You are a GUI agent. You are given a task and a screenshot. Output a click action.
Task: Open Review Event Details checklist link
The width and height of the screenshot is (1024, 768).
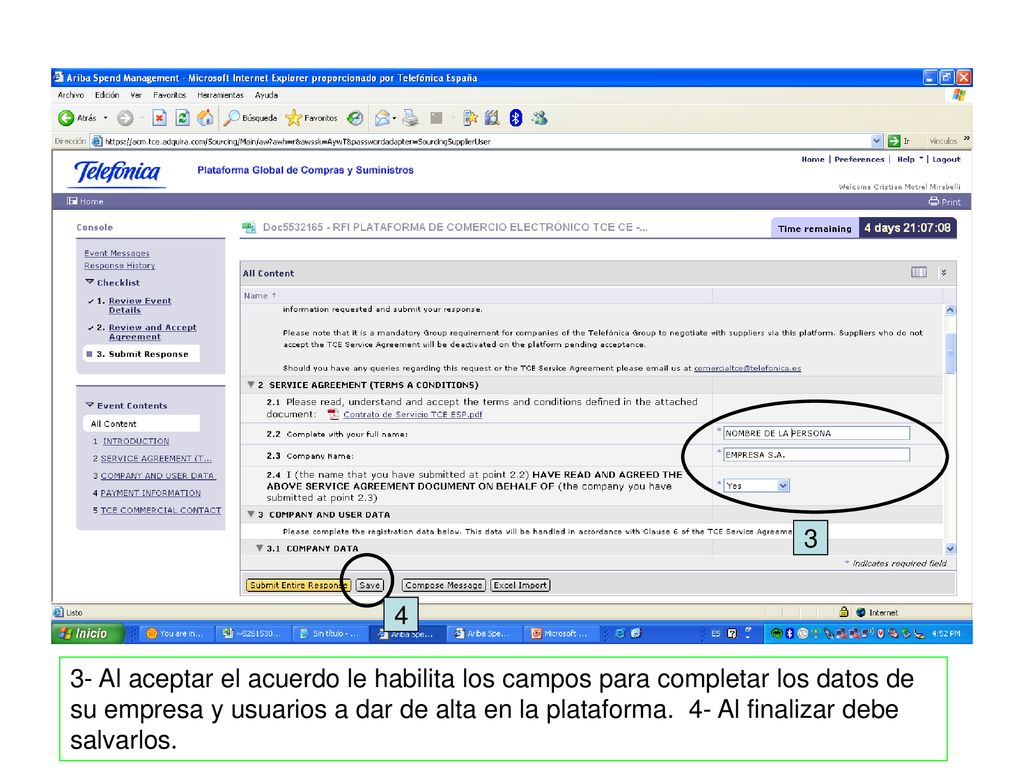click(x=140, y=305)
